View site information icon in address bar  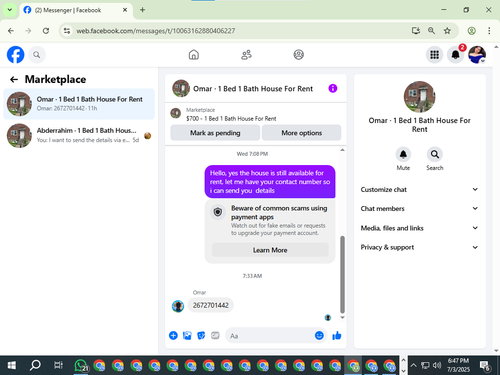(67, 31)
